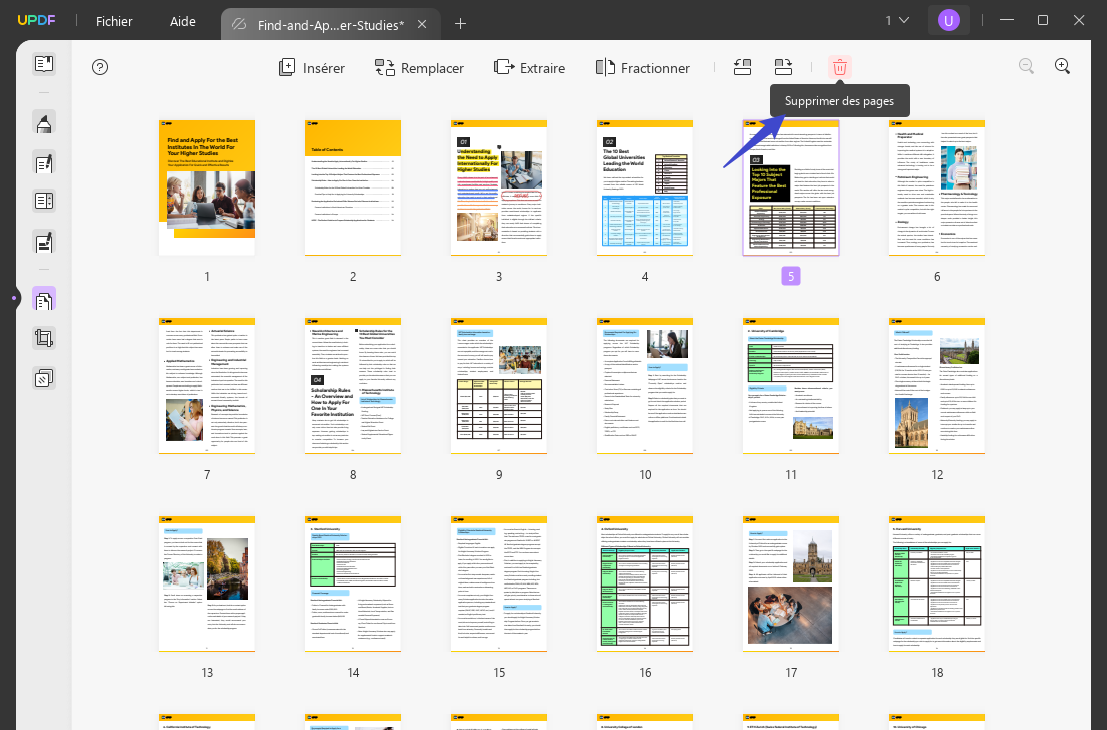This screenshot has height=730, width=1107.
Task: Click the Extraire toolbar button
Action: tap(529, 68)
